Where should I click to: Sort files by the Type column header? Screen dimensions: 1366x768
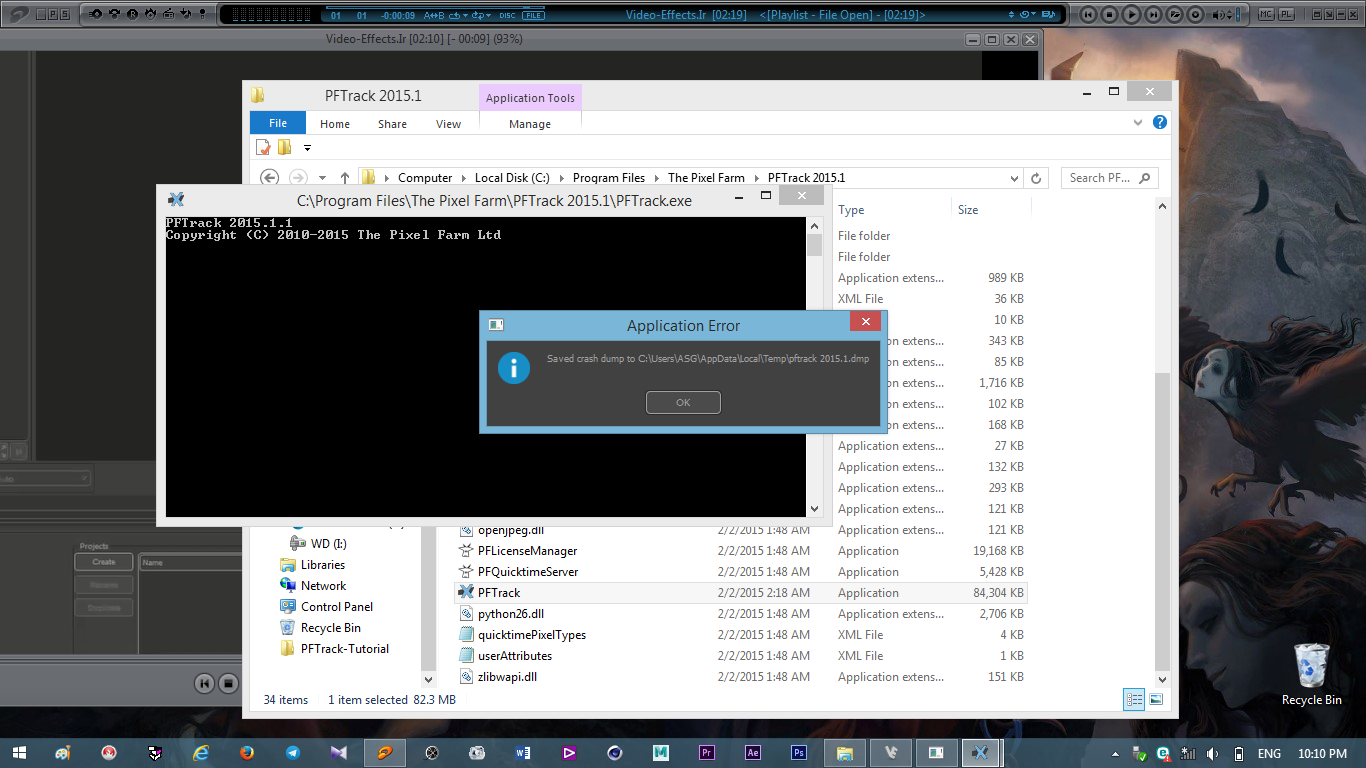coord(851,210)
